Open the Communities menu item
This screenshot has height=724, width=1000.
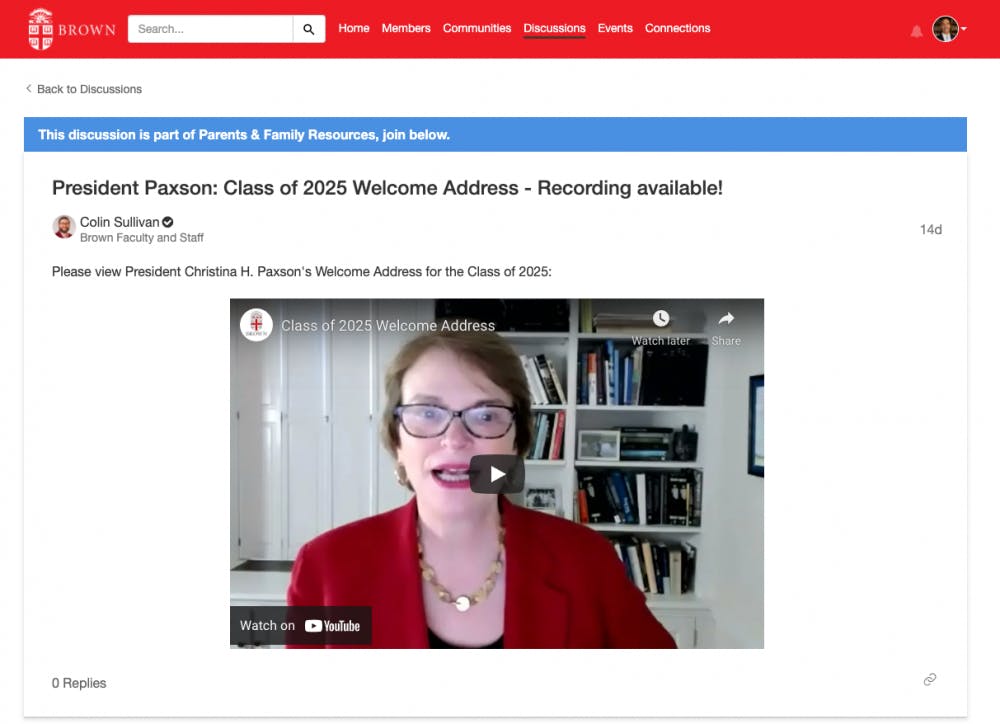pyautogui.click(x=477, y=28)
